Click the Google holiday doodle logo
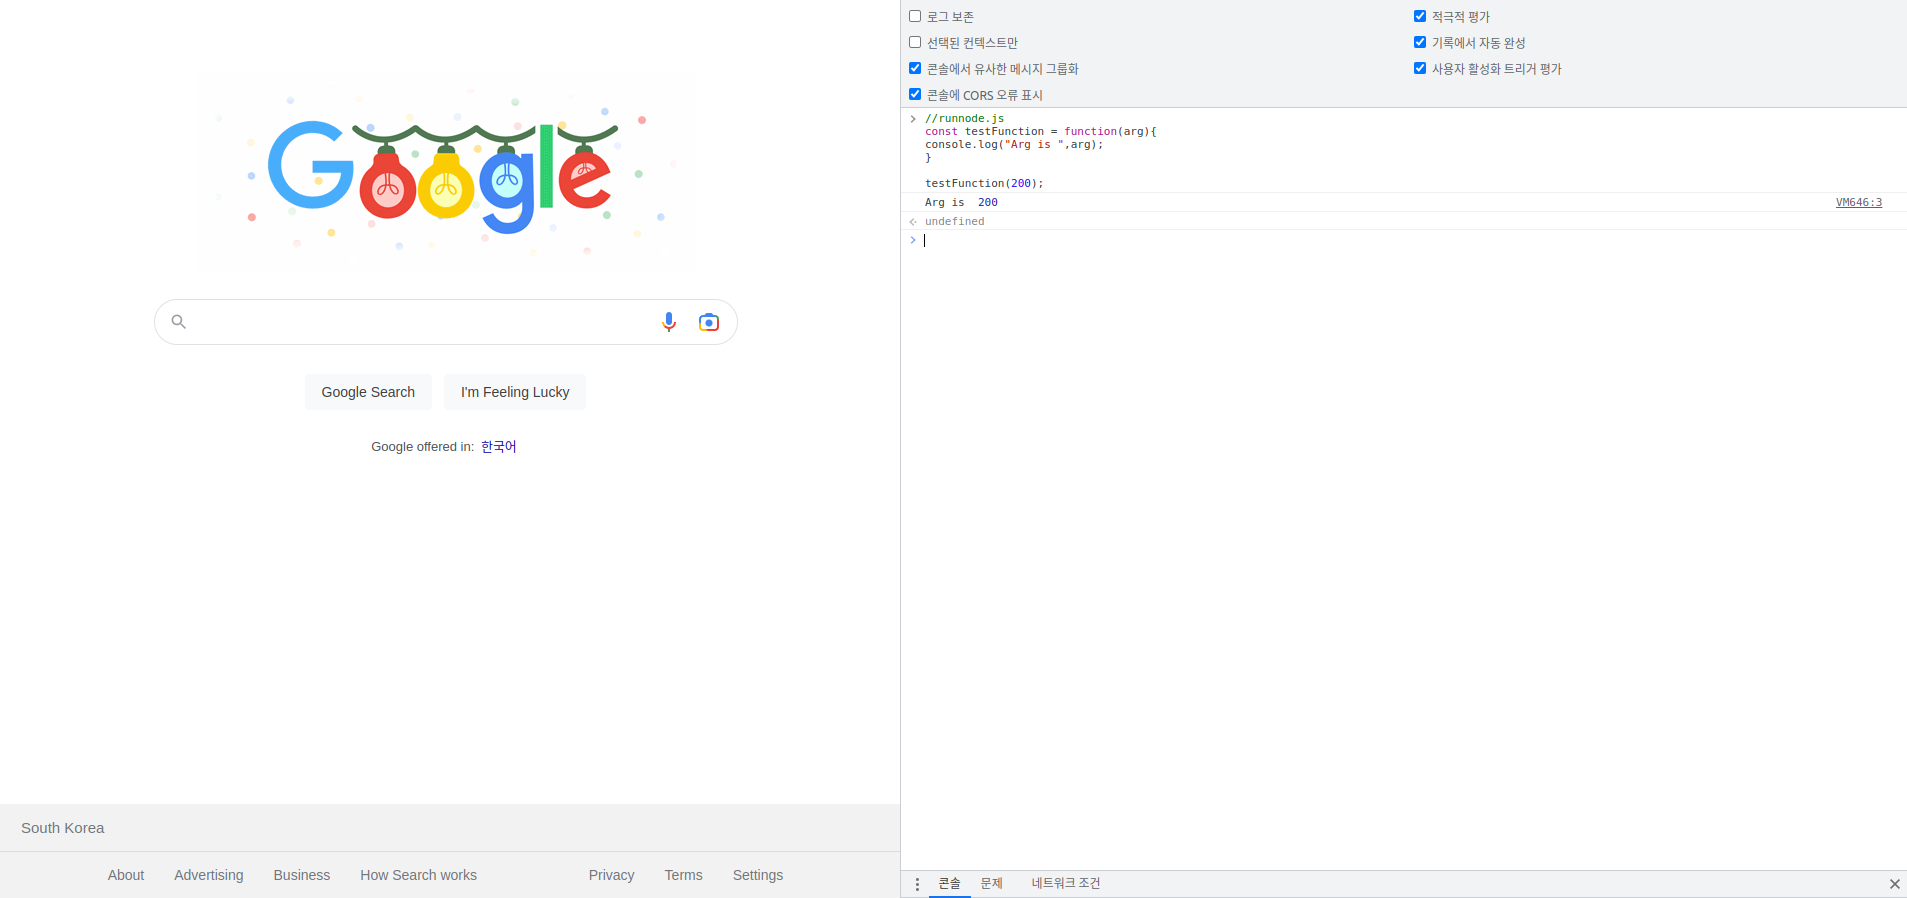 click(x=444, y=172)
